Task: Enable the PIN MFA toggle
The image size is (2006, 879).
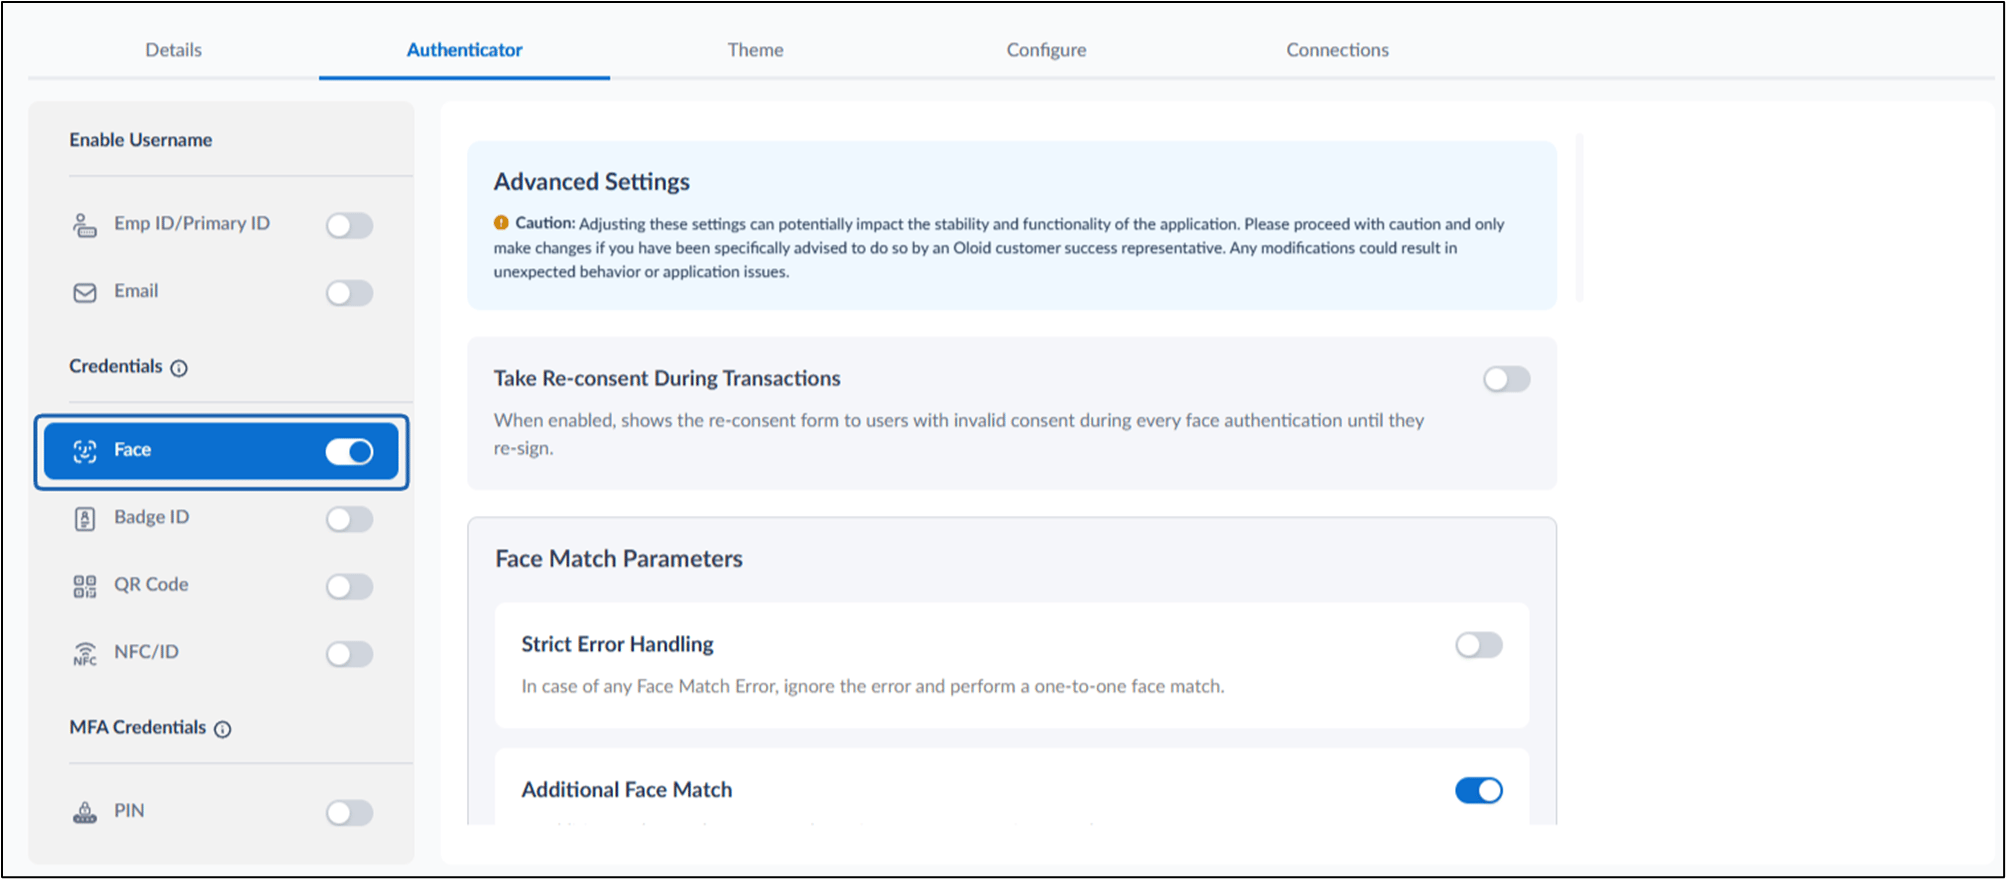Action: click(x=349, y=812)
